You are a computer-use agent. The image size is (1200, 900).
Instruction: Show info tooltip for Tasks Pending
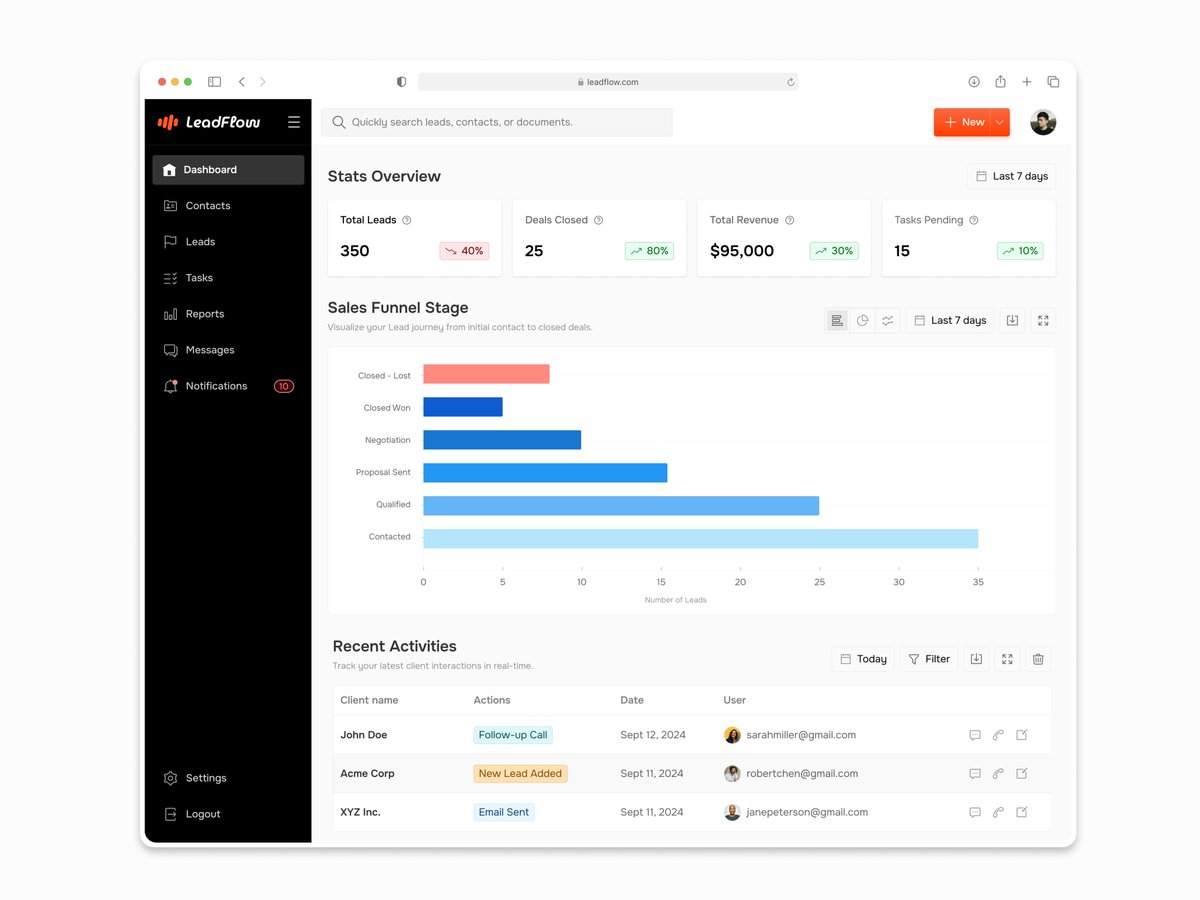pos(974,220)
